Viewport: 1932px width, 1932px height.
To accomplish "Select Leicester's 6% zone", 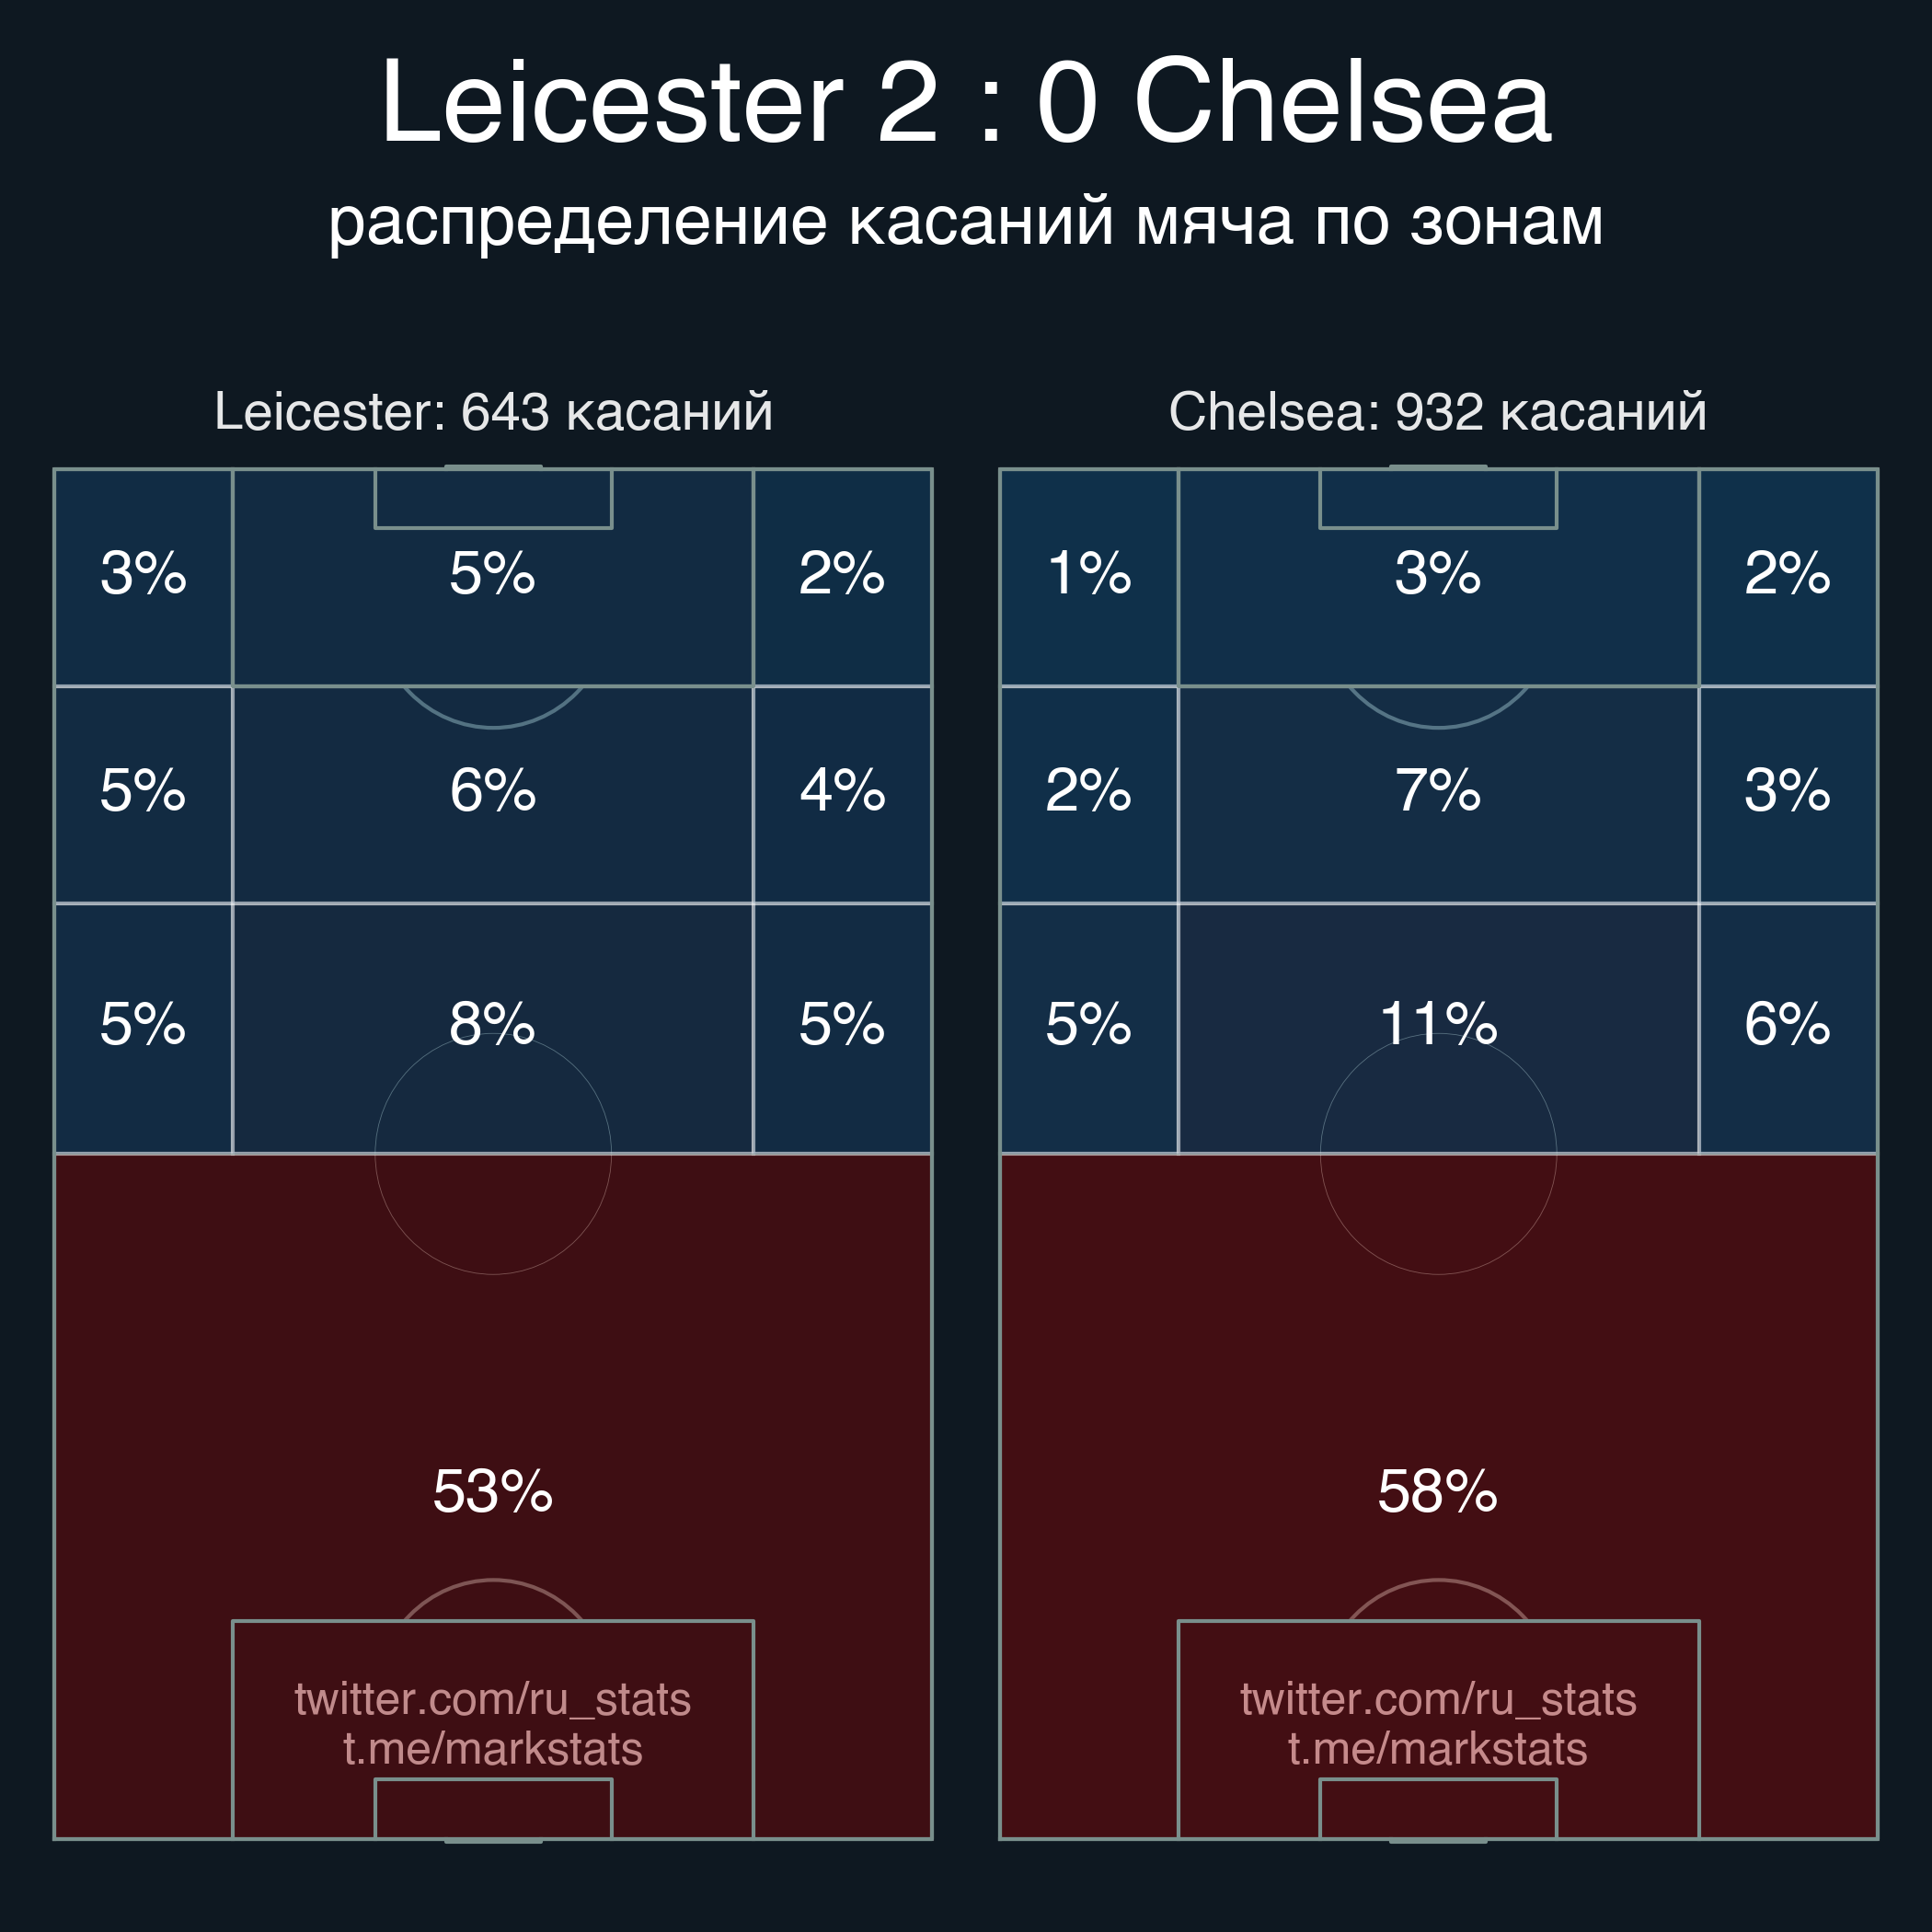I will click(x=493, y=792).
